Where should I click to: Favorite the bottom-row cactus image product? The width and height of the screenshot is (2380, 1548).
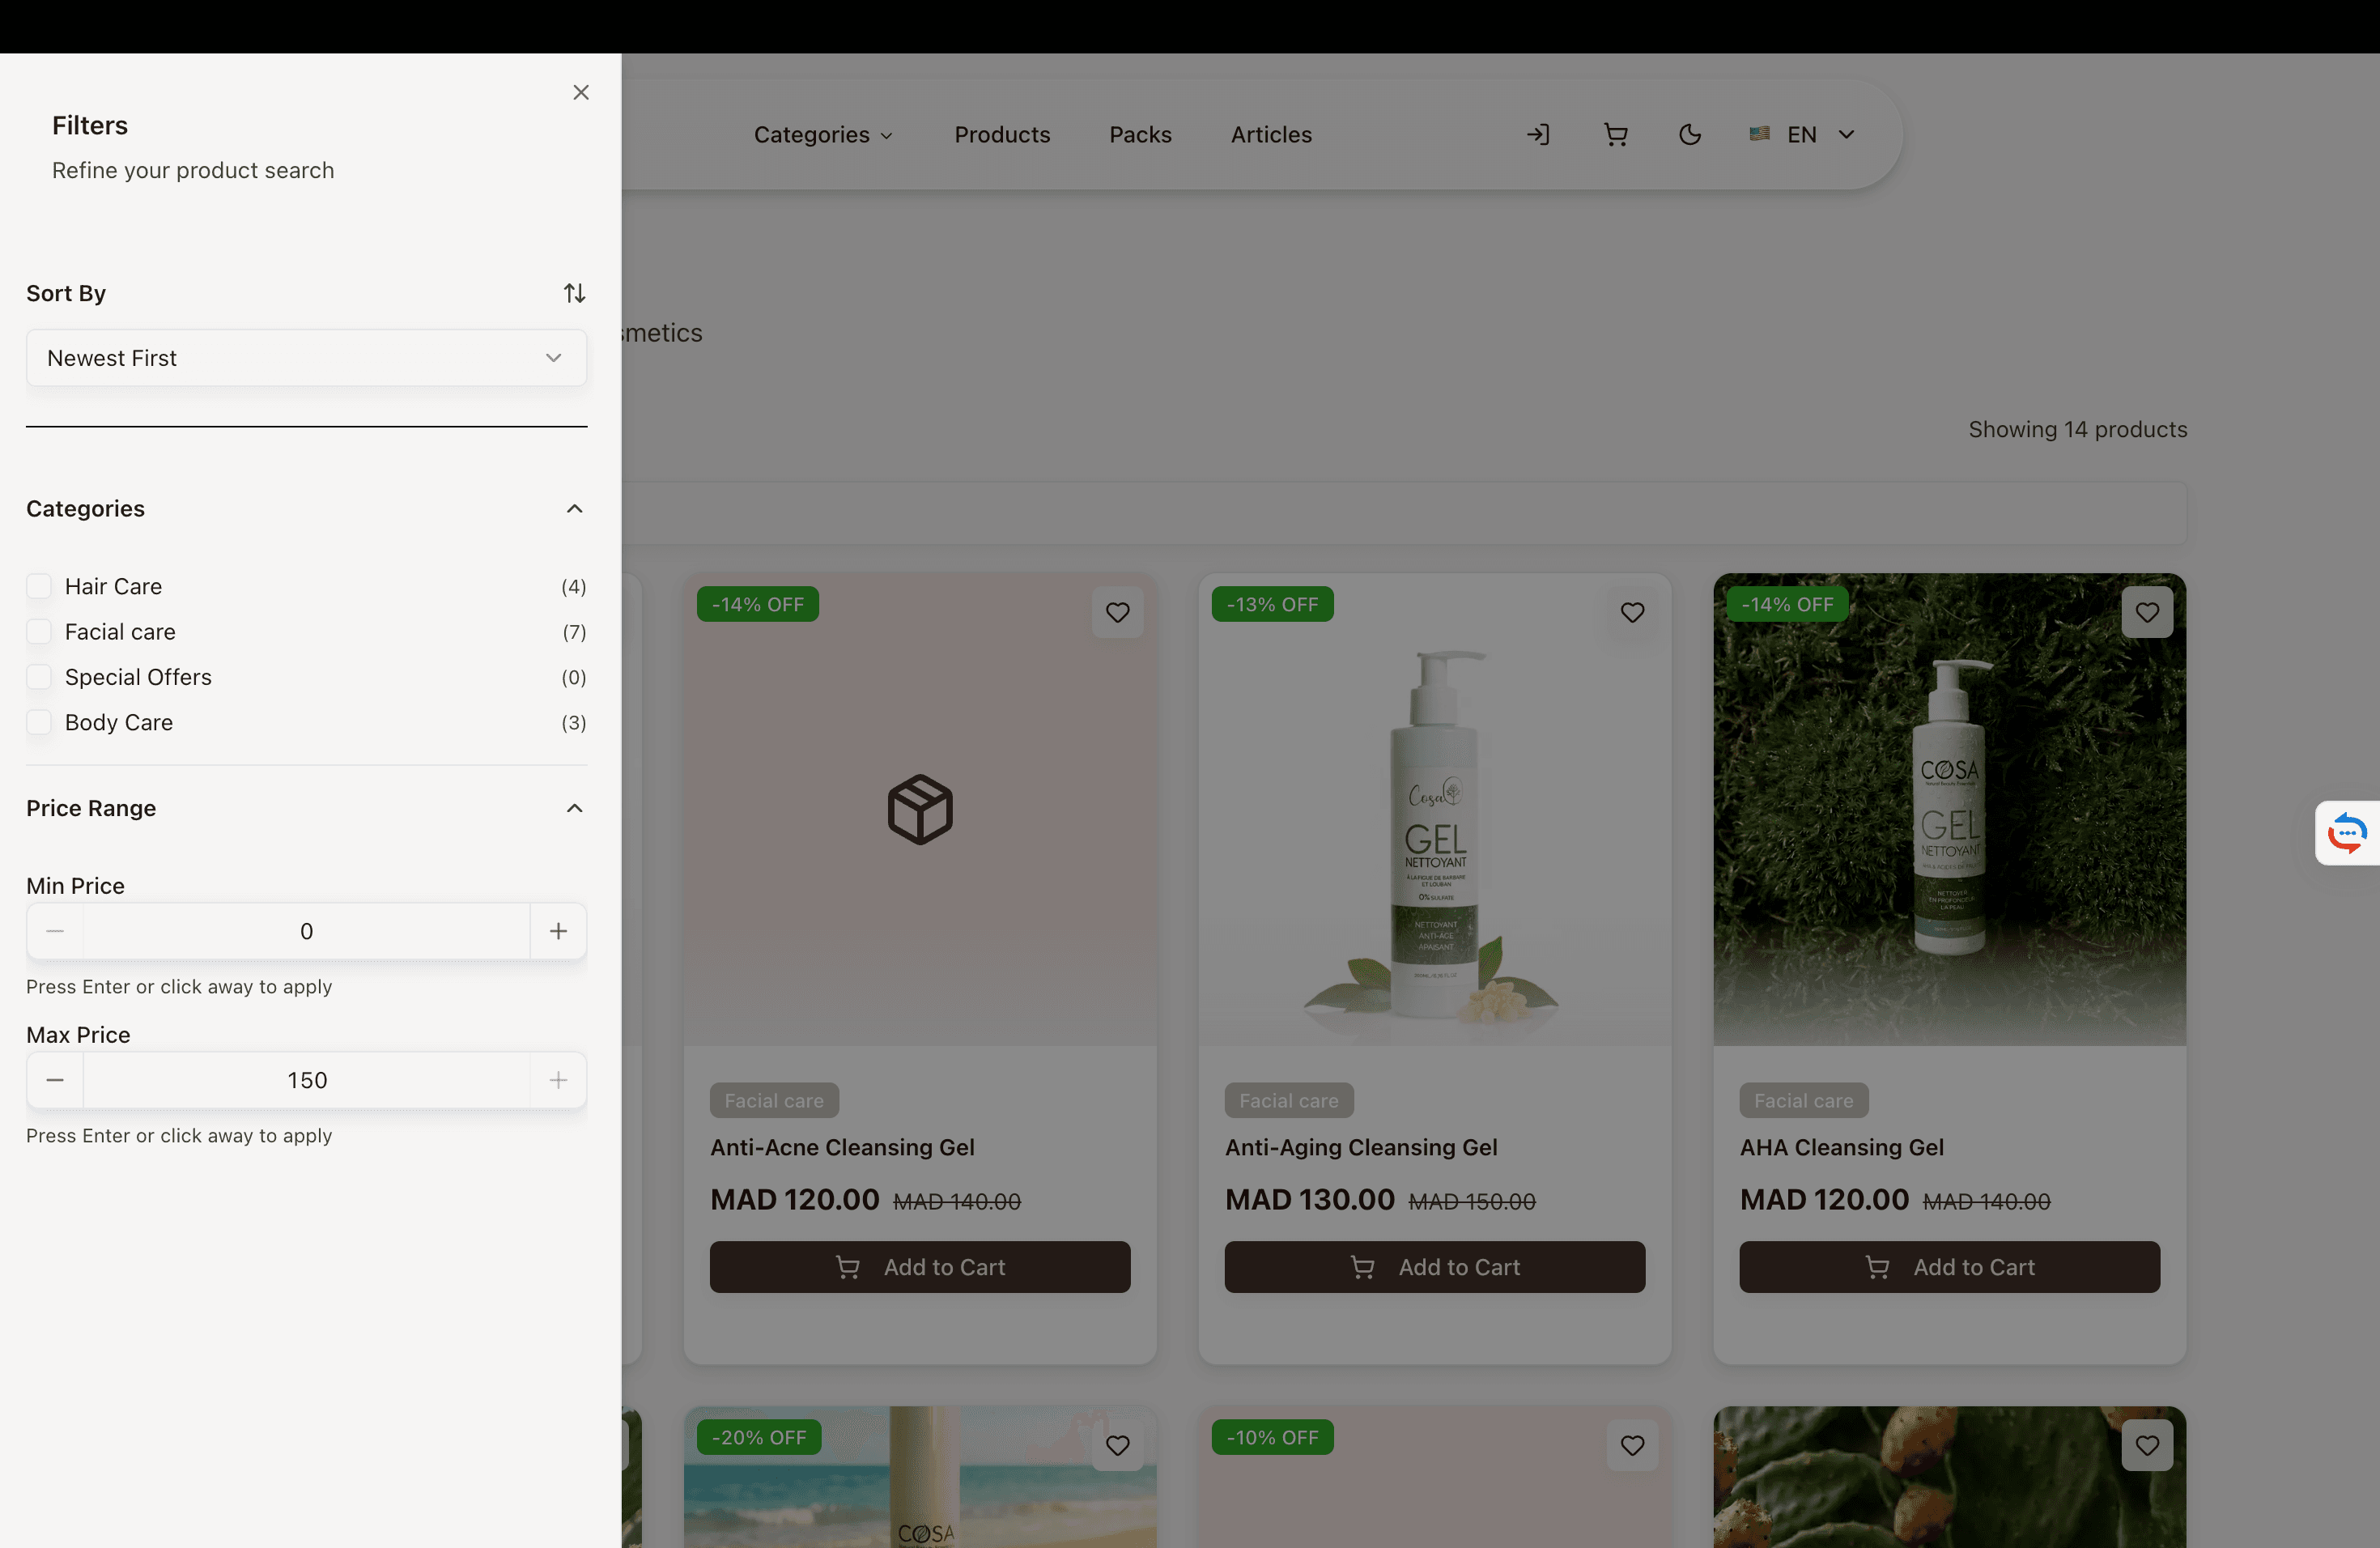click(x=2147, y=1445)
